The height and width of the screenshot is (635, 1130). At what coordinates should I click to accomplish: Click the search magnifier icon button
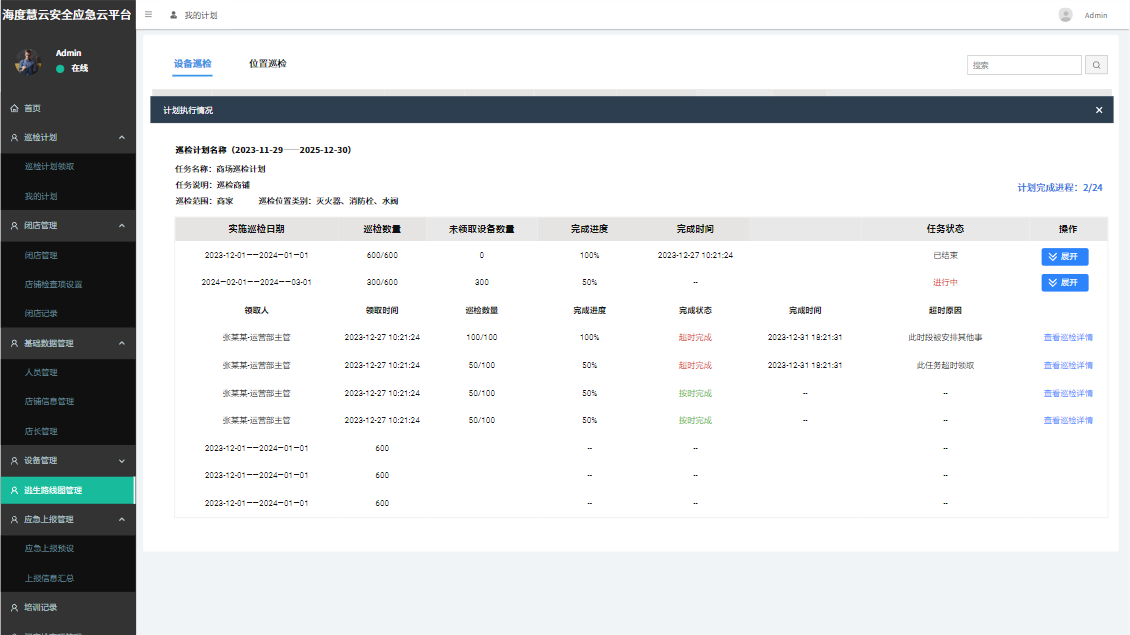click(1097, 65)
